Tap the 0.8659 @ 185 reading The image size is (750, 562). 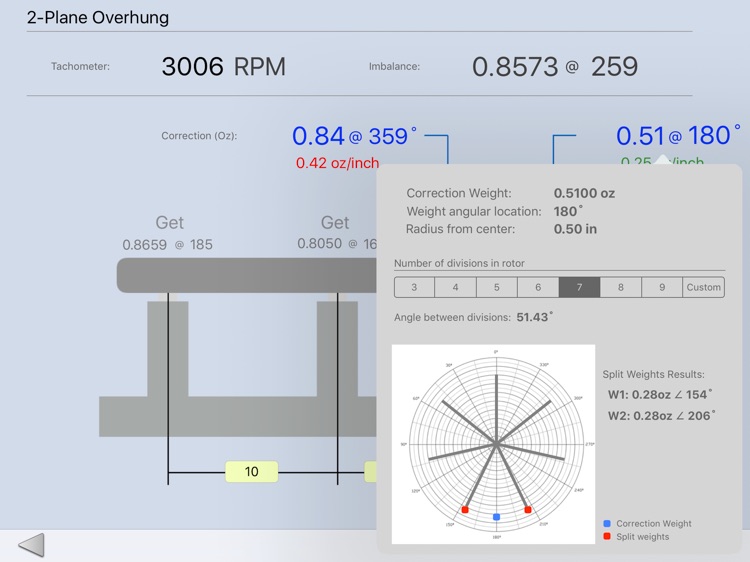click(167, 245)
